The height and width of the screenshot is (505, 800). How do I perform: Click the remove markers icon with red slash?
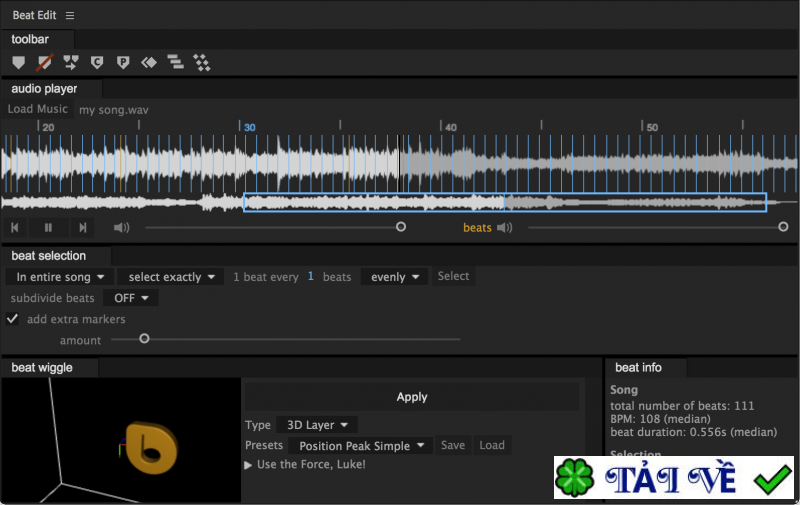pos(44,63)
